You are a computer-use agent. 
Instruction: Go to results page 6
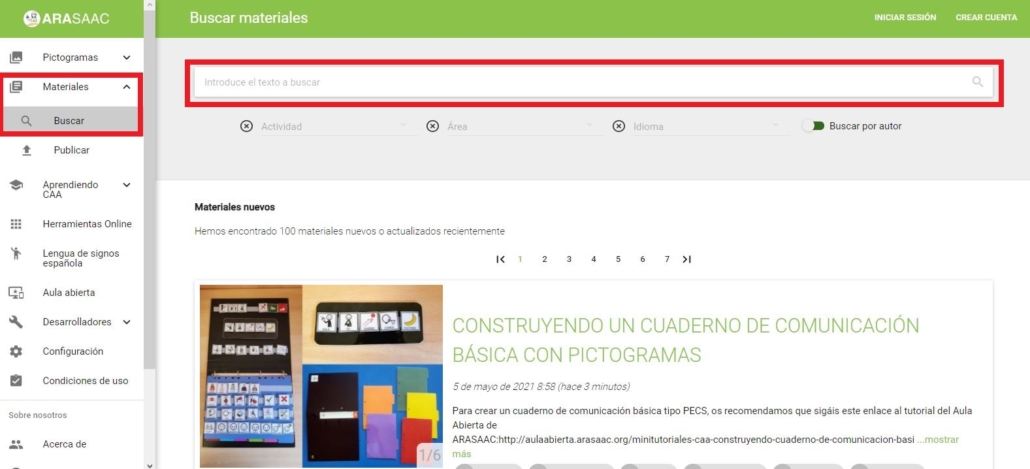click(642, 259)
